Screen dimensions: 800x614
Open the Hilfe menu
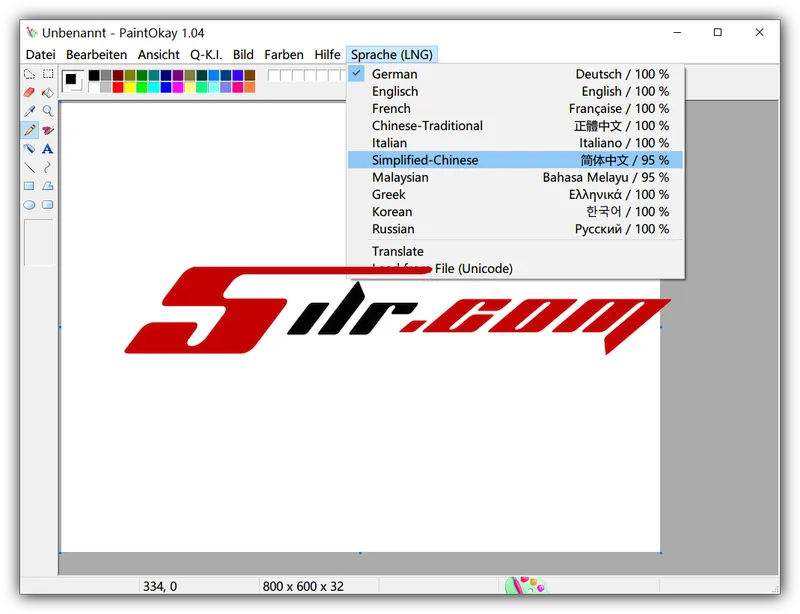pos(327,55)
